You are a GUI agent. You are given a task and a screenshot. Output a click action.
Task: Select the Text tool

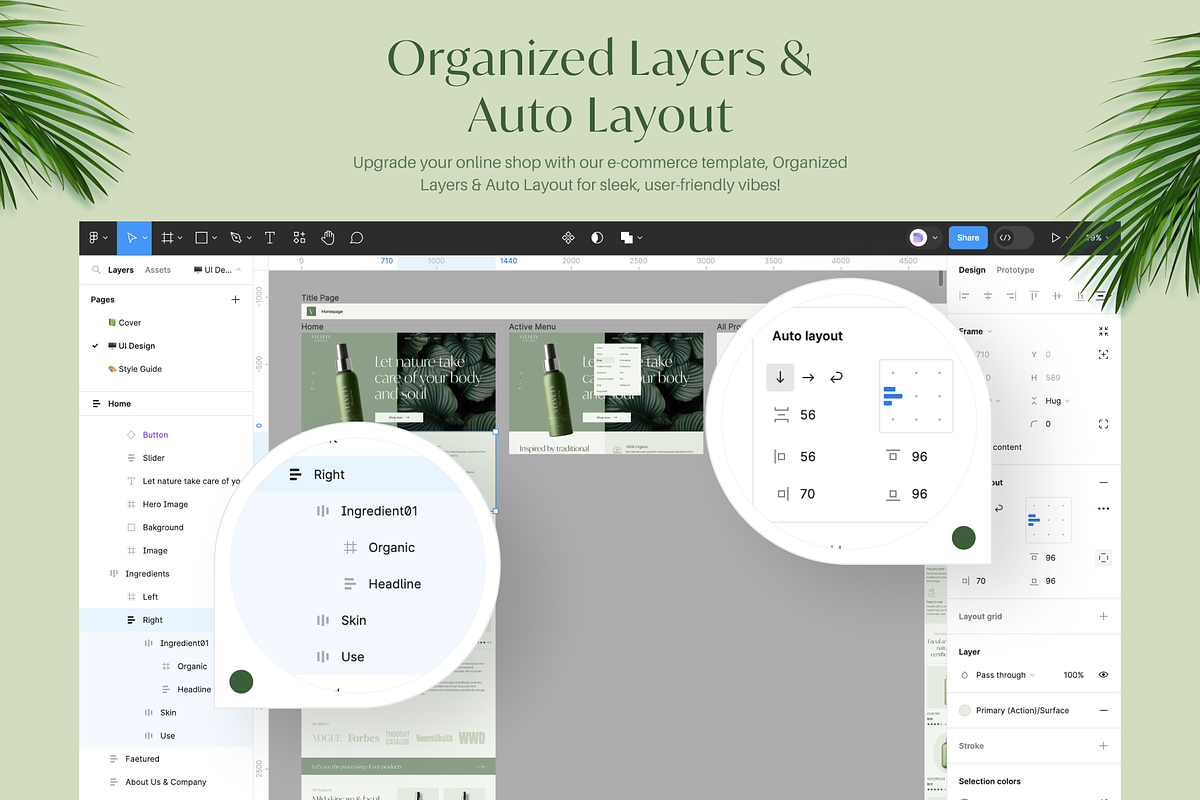[269, 238]
